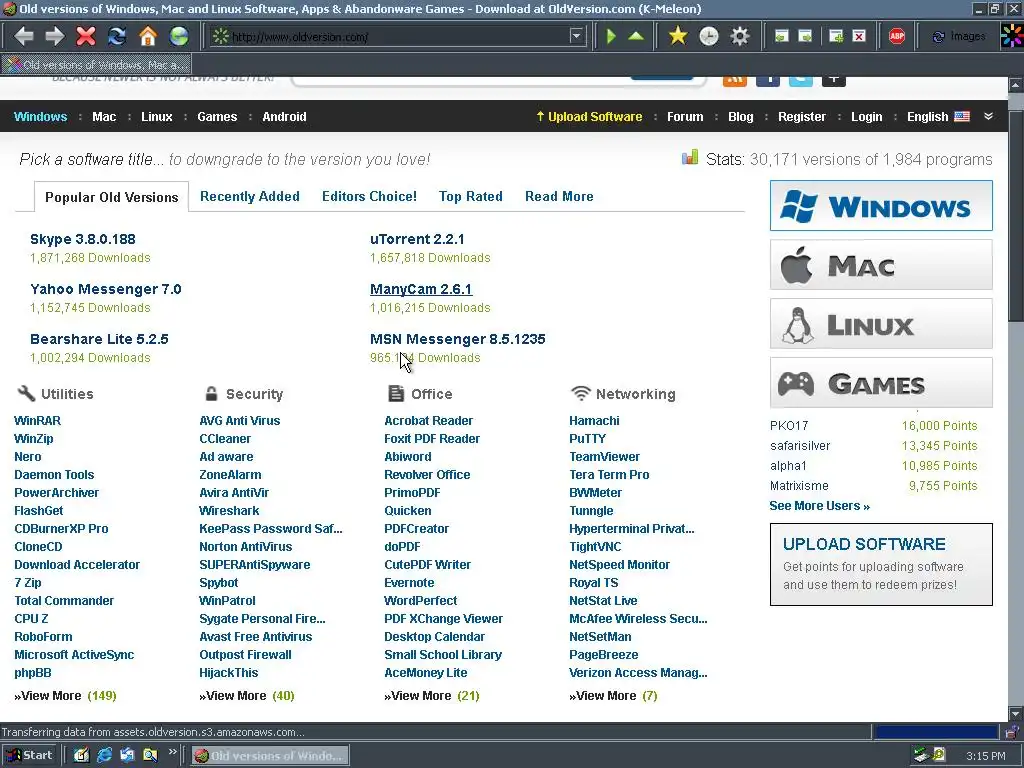Screen dimensions: 1024x768
Task: Open preferences with the gear icon
Action: (739, 36)
